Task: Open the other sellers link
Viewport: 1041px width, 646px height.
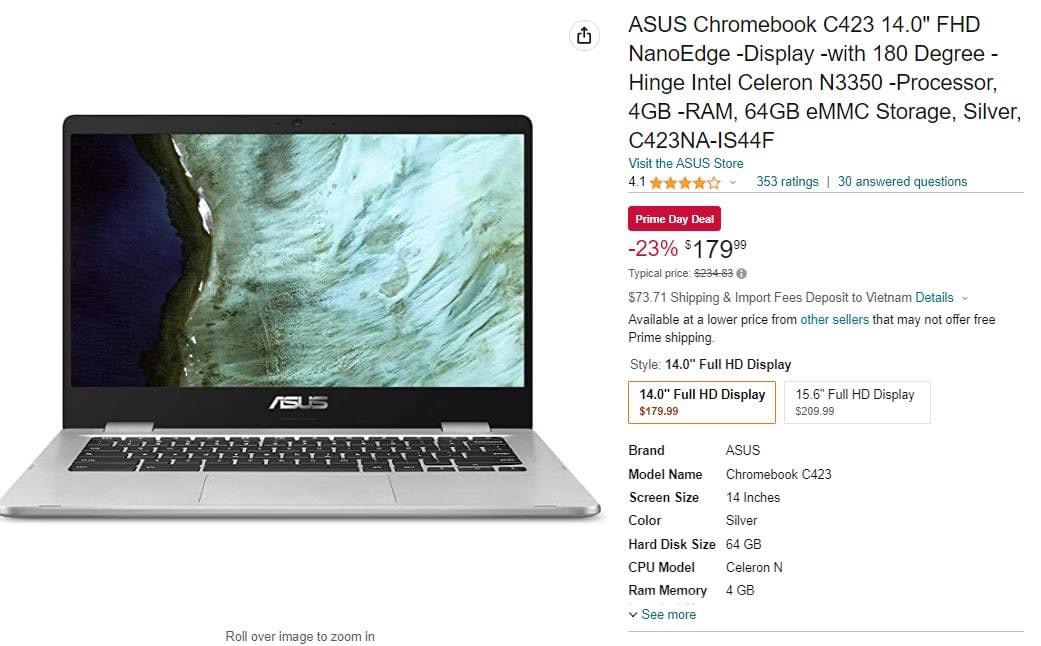Action: (835, 319)
